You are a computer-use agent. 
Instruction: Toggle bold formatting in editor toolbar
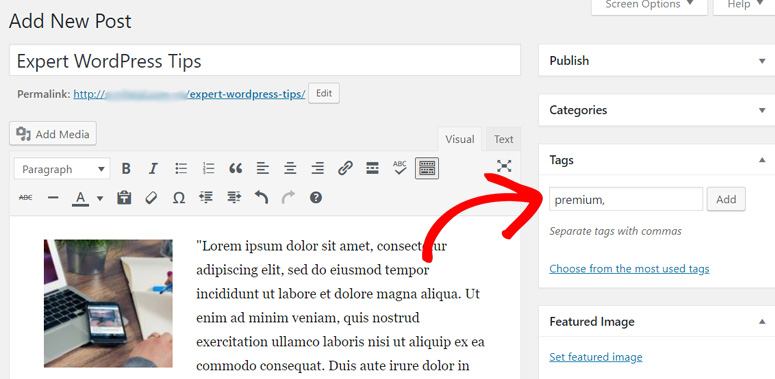point(126,169)
